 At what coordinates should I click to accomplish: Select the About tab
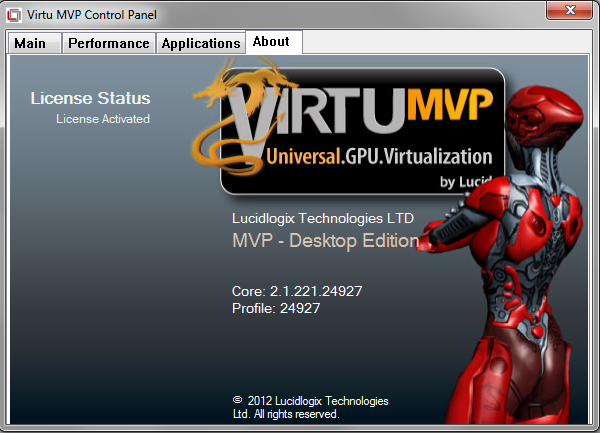(274, 42)
